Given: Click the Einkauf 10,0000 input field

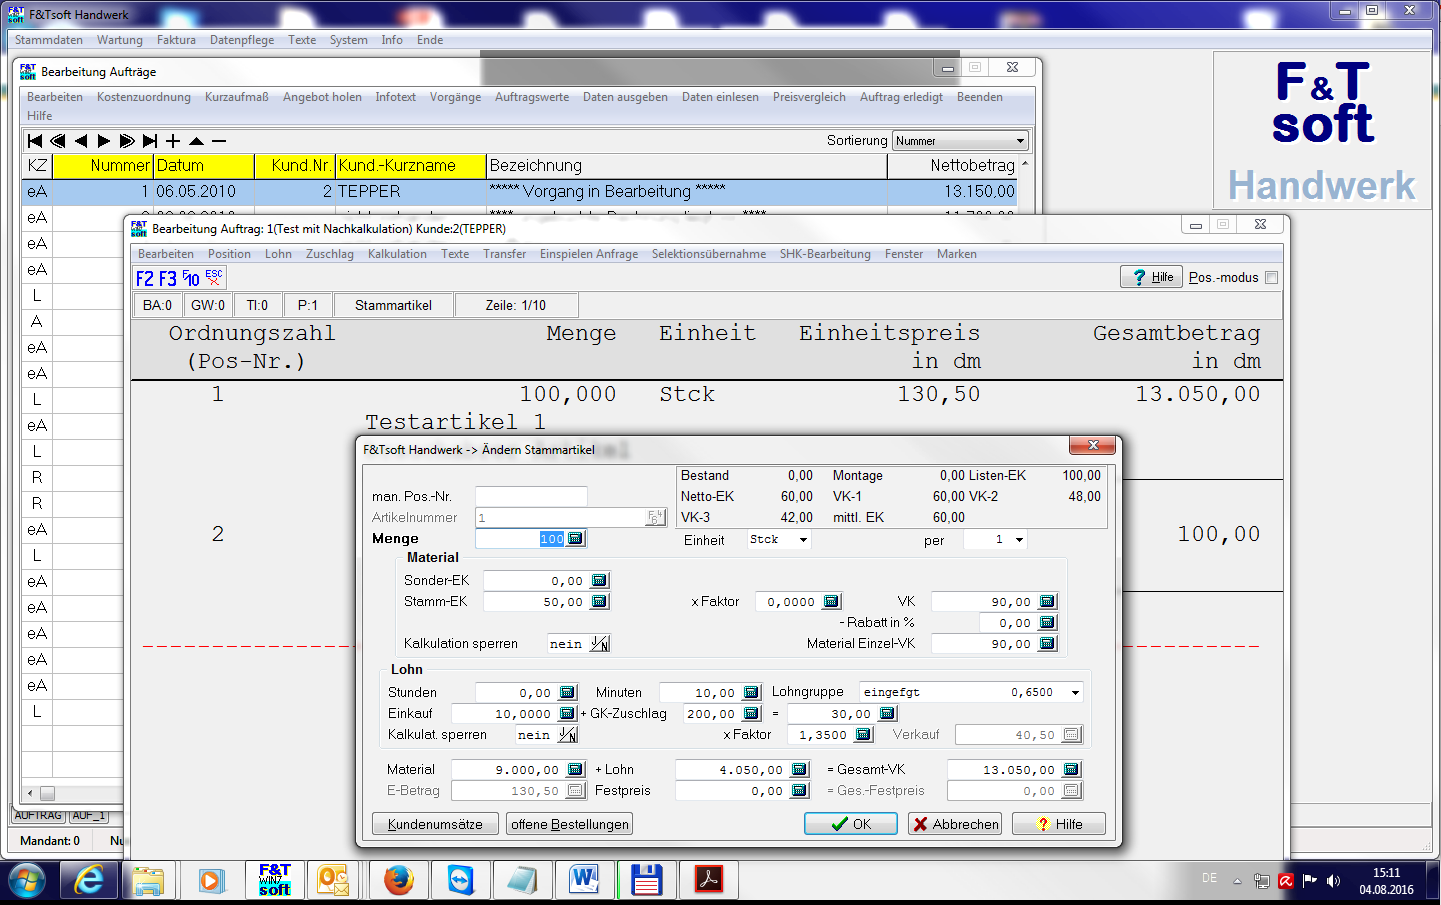Looking at the screenshot, I should click(503, 714).
